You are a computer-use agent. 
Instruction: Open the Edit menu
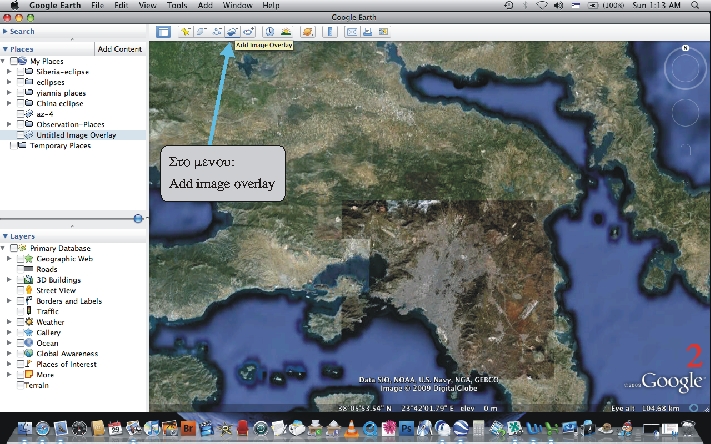tap(121, 5)
